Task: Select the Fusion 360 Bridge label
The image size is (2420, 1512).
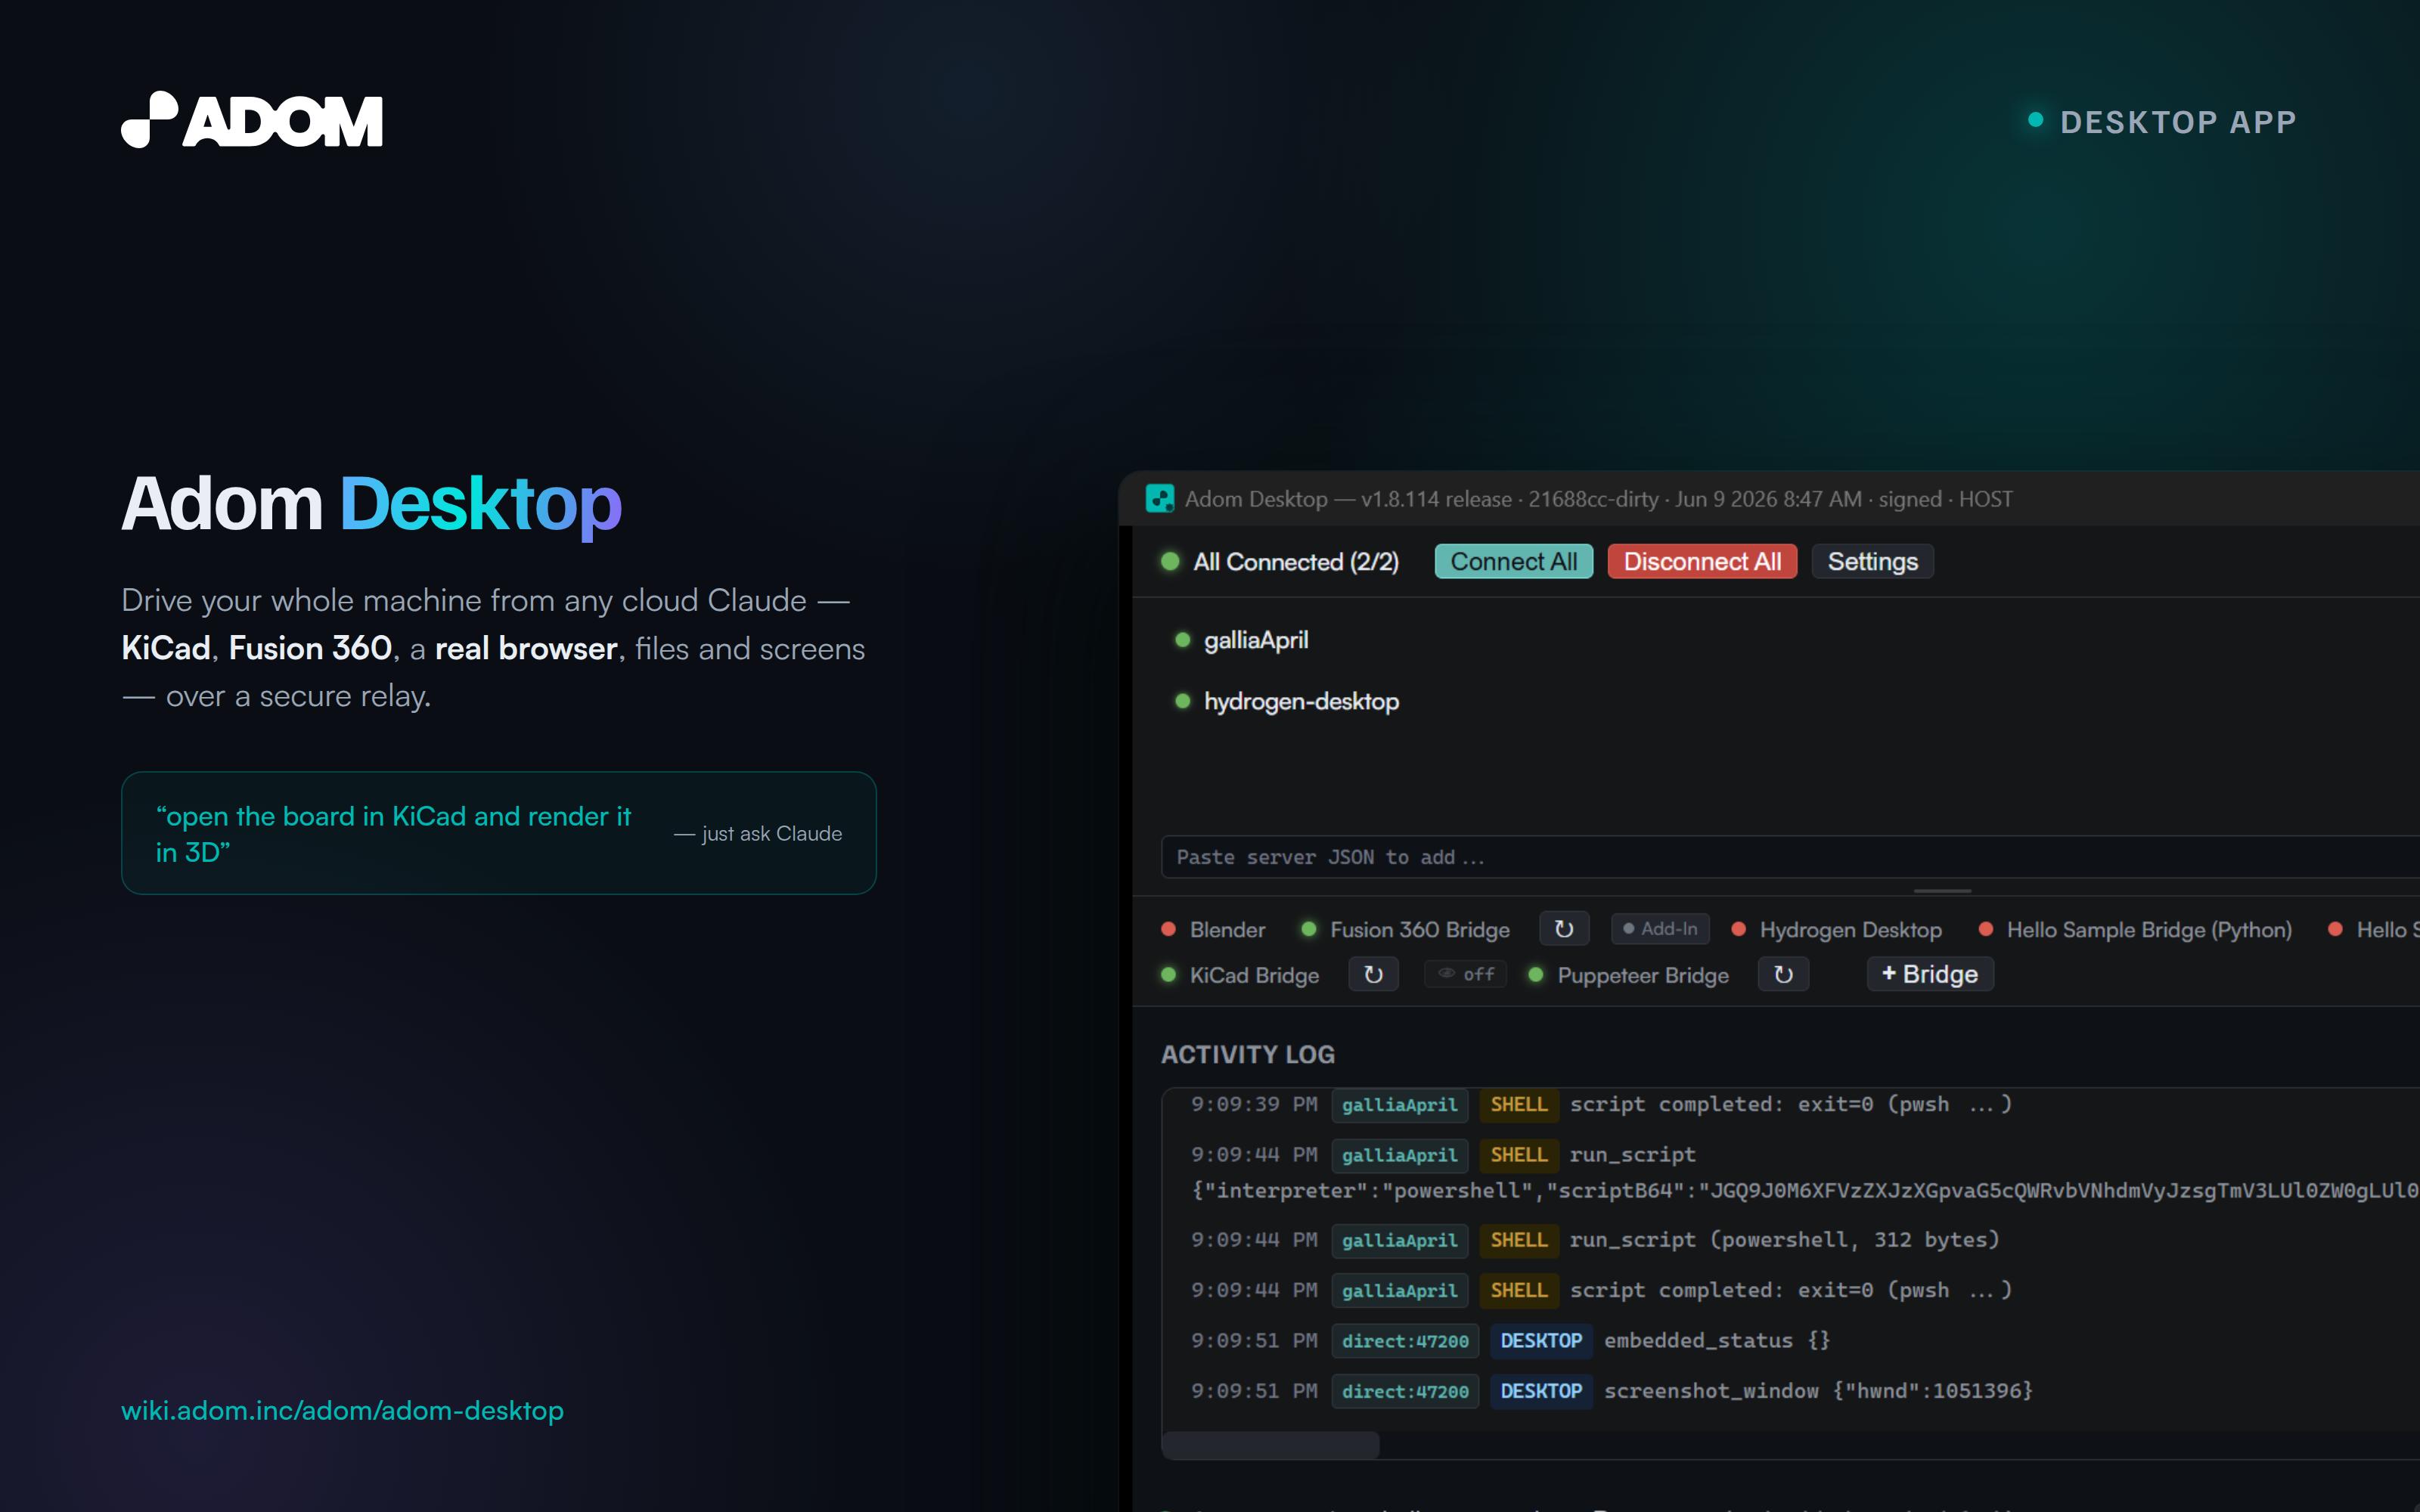Action: pos(1420,930)
